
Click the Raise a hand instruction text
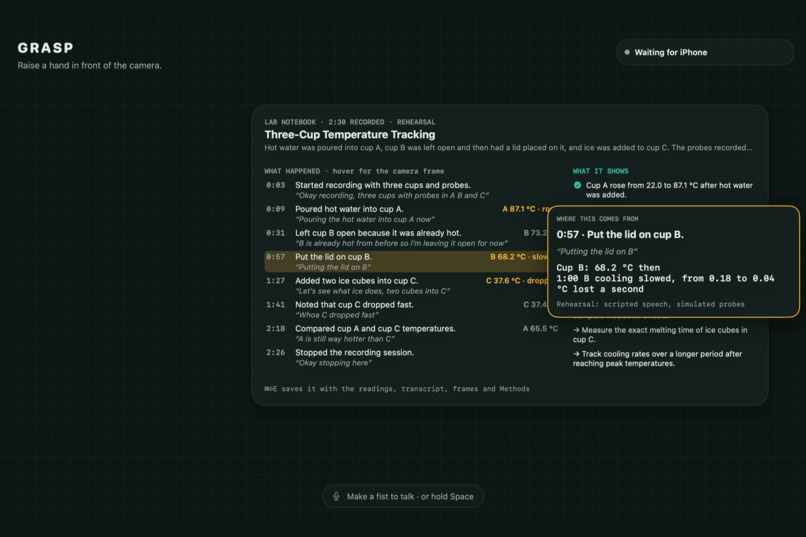pyautogui.click(x=89, y=65)
